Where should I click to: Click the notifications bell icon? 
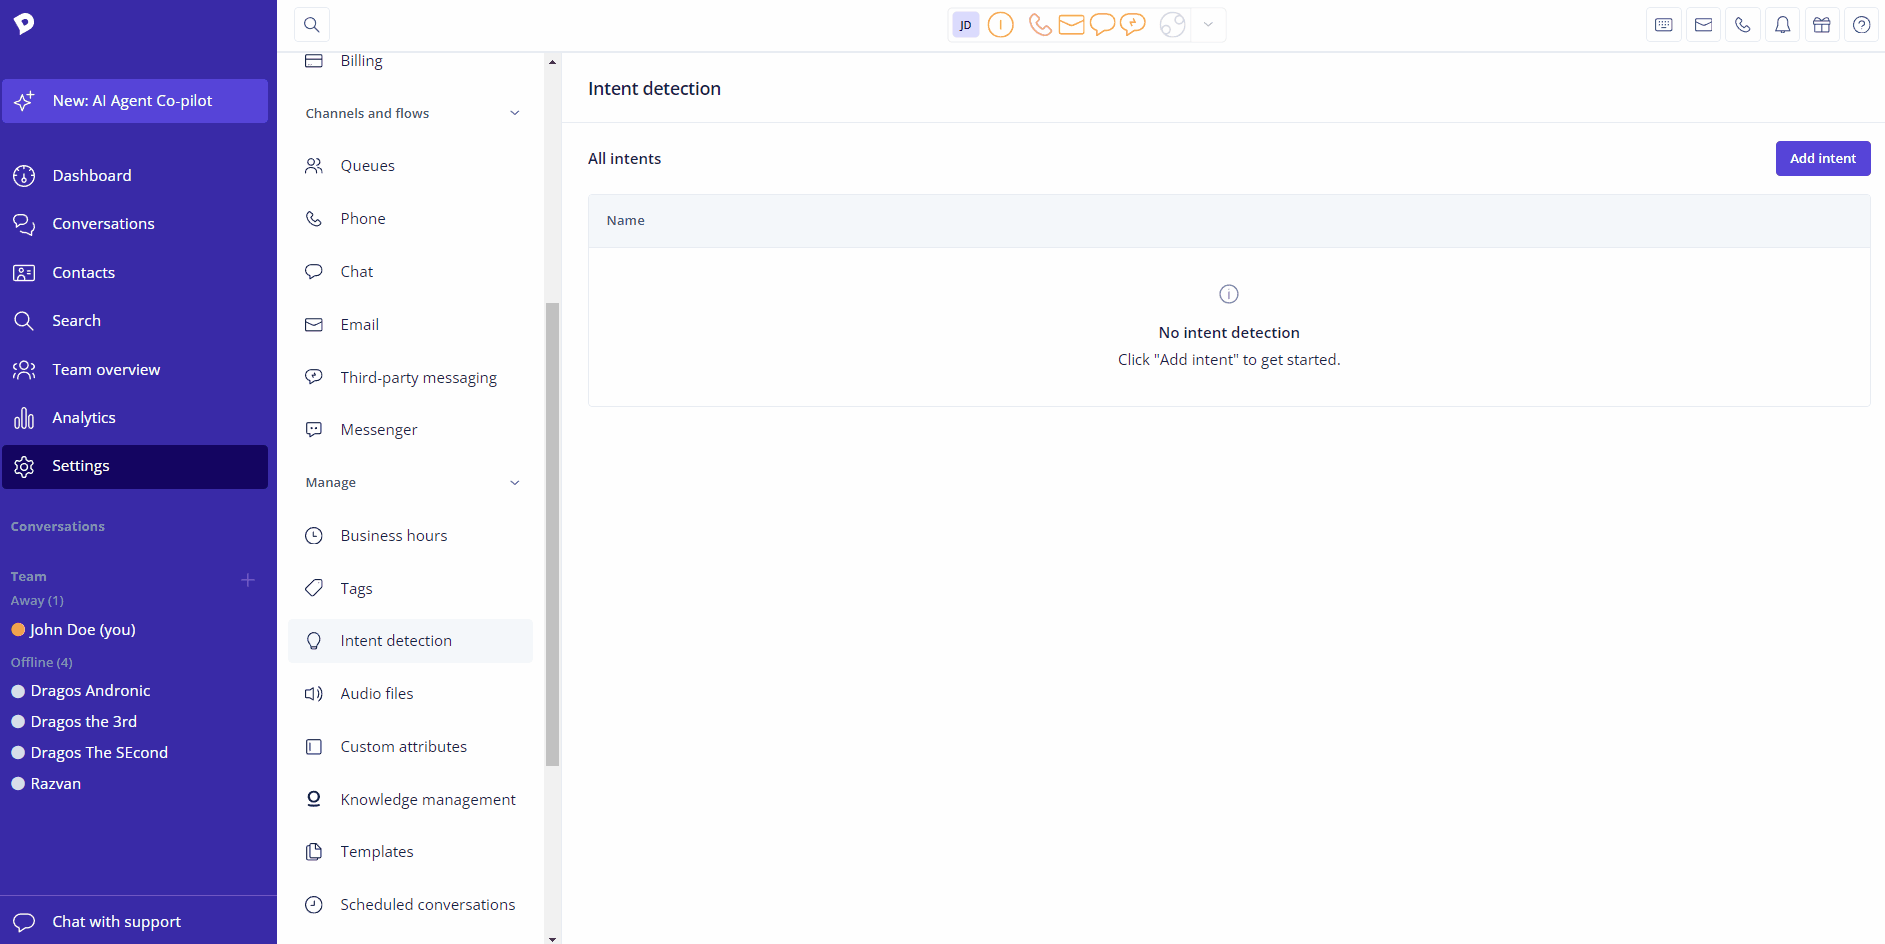pos(1782,25)
